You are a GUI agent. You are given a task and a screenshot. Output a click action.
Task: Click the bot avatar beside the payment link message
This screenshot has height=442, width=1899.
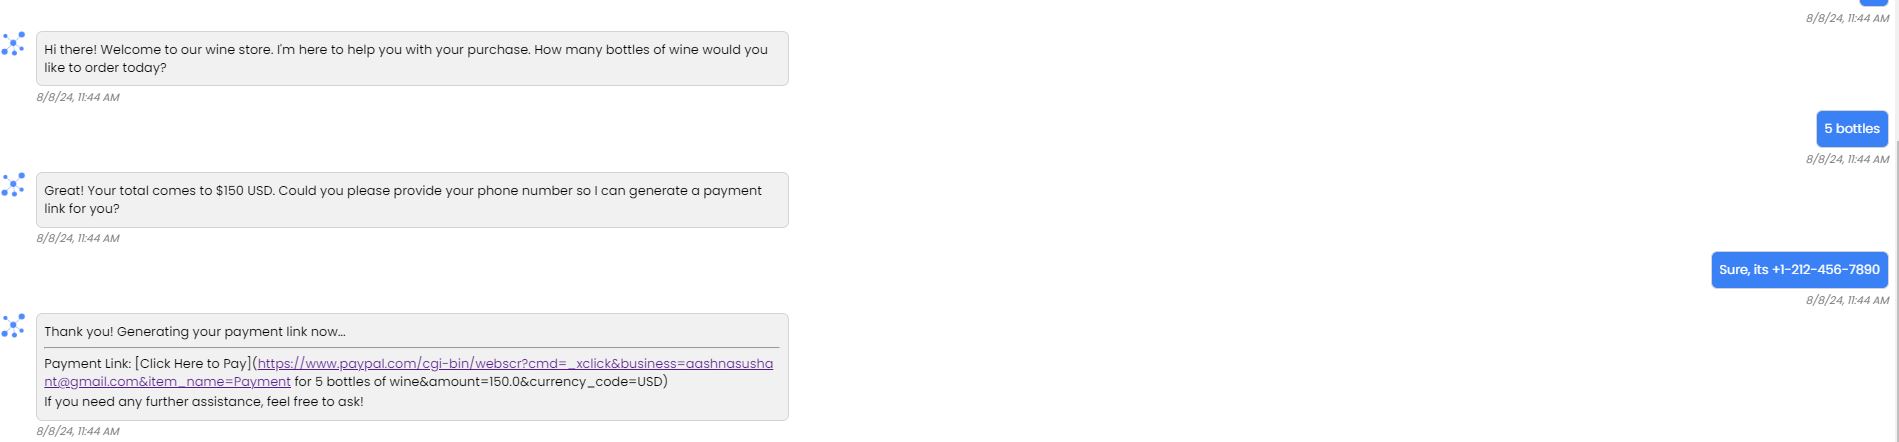point(13,326)
